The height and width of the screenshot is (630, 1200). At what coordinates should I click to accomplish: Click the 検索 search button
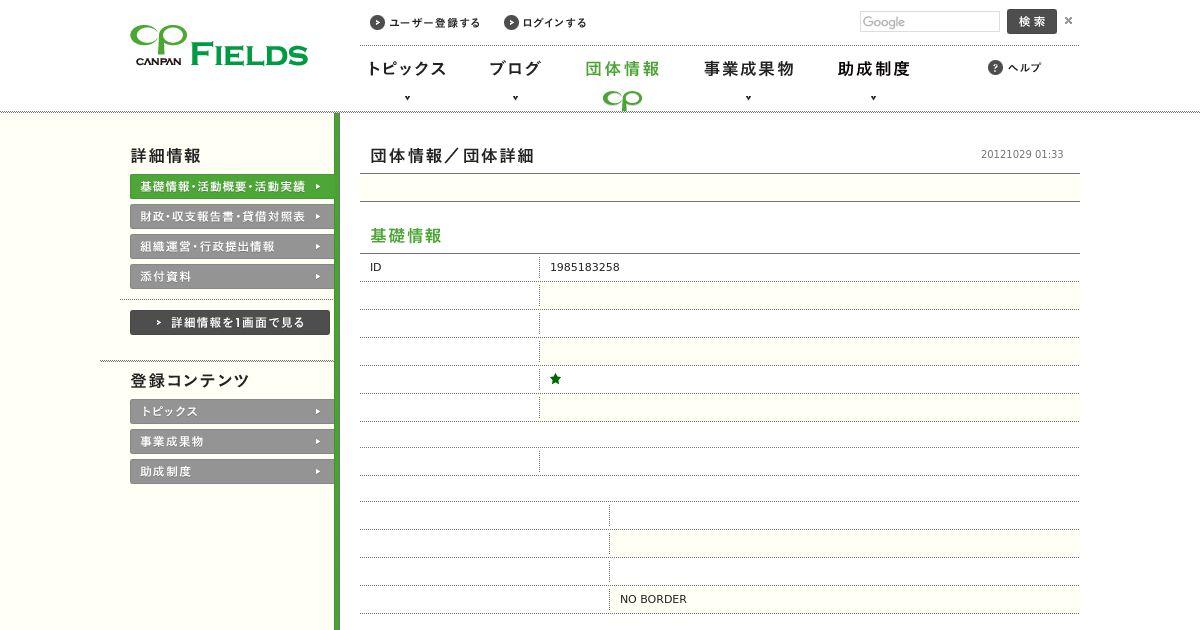pyautogui.click(x=1032, y=21)
